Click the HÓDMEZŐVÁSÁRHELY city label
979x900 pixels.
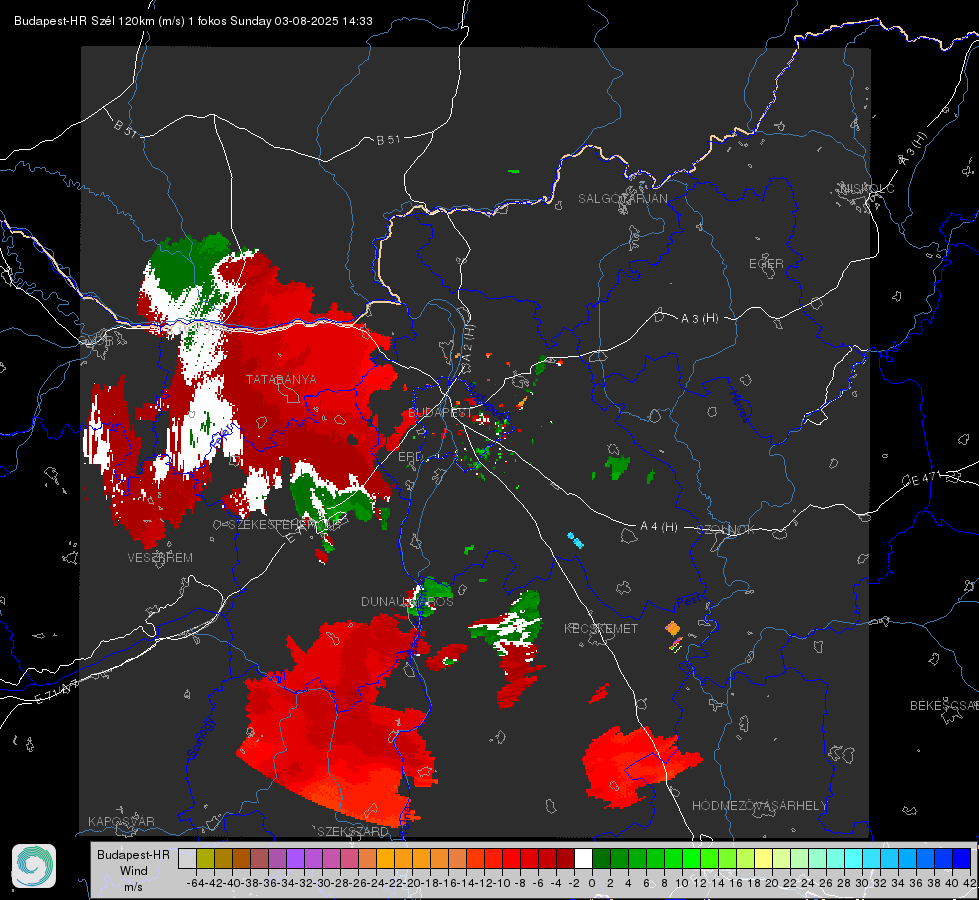click(759, 805)
